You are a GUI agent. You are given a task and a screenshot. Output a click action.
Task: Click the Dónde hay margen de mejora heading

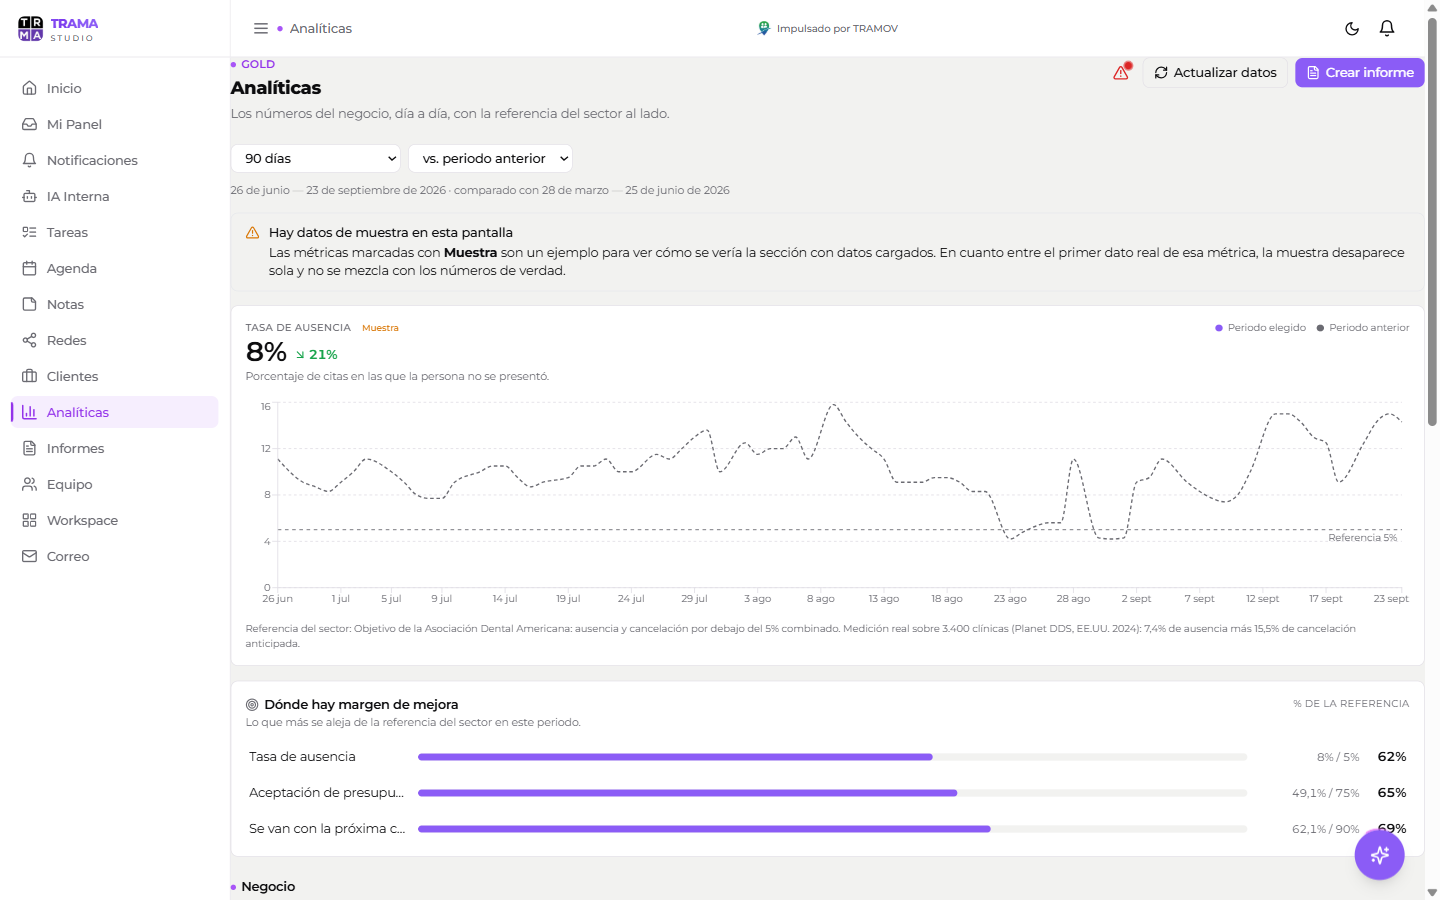coord(361,705)
